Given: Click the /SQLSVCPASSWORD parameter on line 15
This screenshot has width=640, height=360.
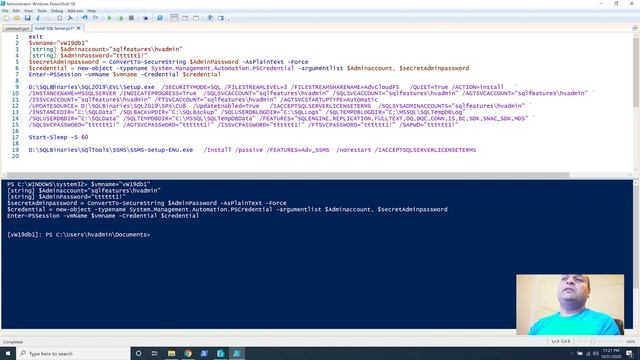Looking at the screenshot, I should pyautogui.click(x=74, y=124).
